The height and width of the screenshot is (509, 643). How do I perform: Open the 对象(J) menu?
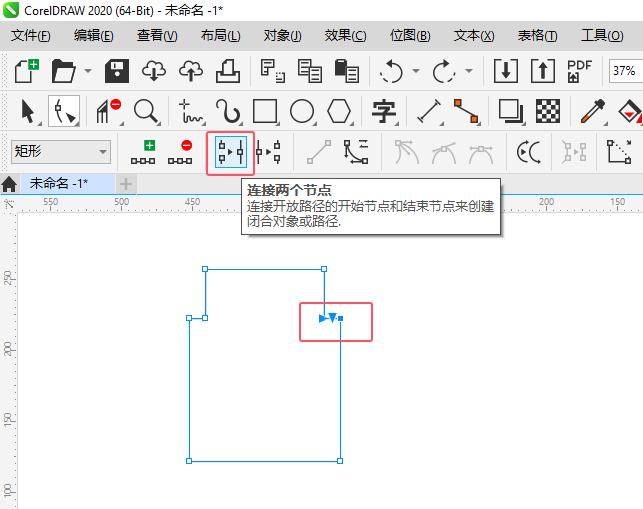282,36
